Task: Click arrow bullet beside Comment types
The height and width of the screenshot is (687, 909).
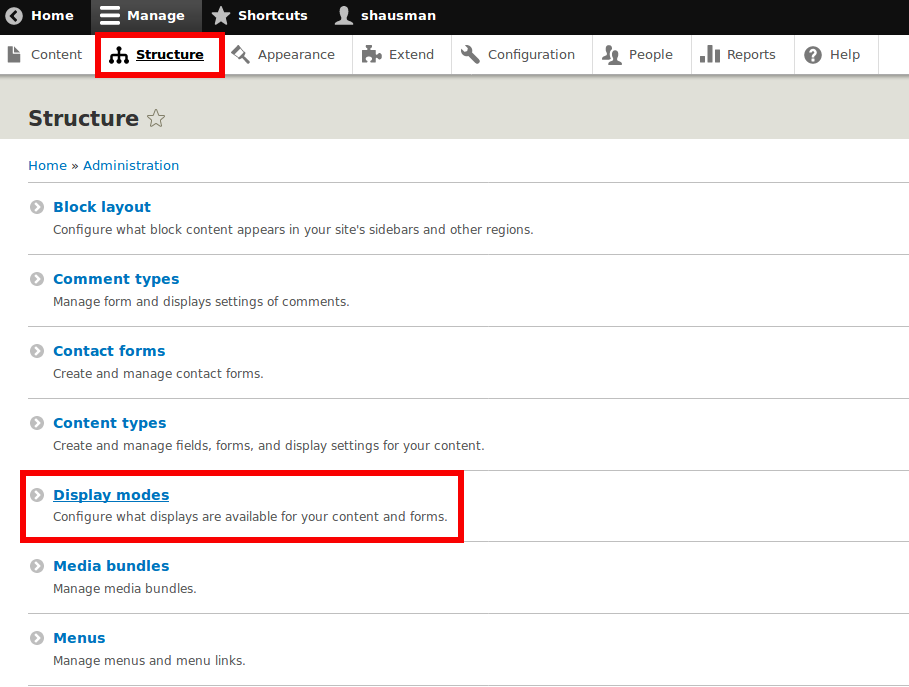Action: click(x=37, y=279)
